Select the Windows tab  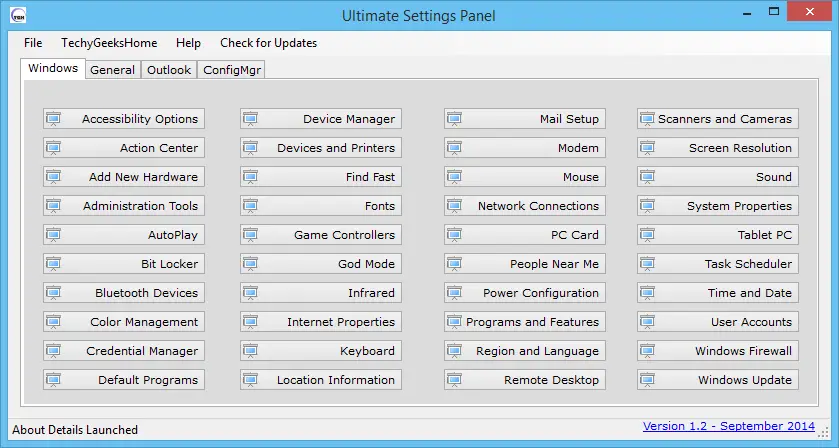coord(53,68)
